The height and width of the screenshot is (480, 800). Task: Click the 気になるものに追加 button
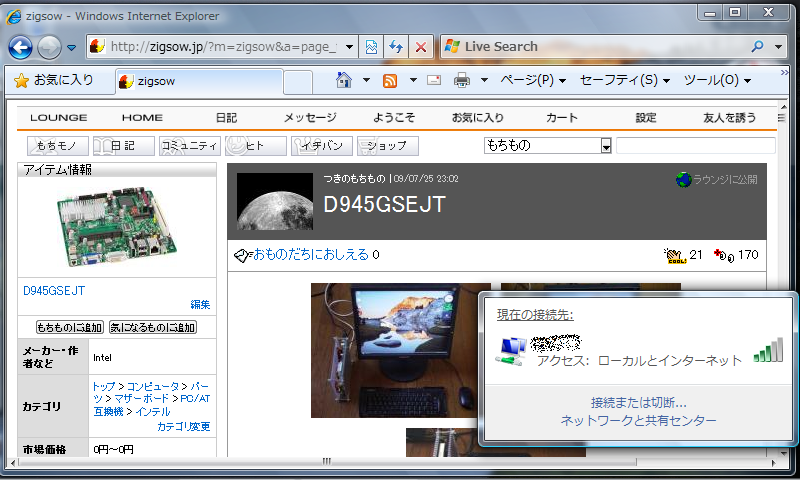pos(153,327)
